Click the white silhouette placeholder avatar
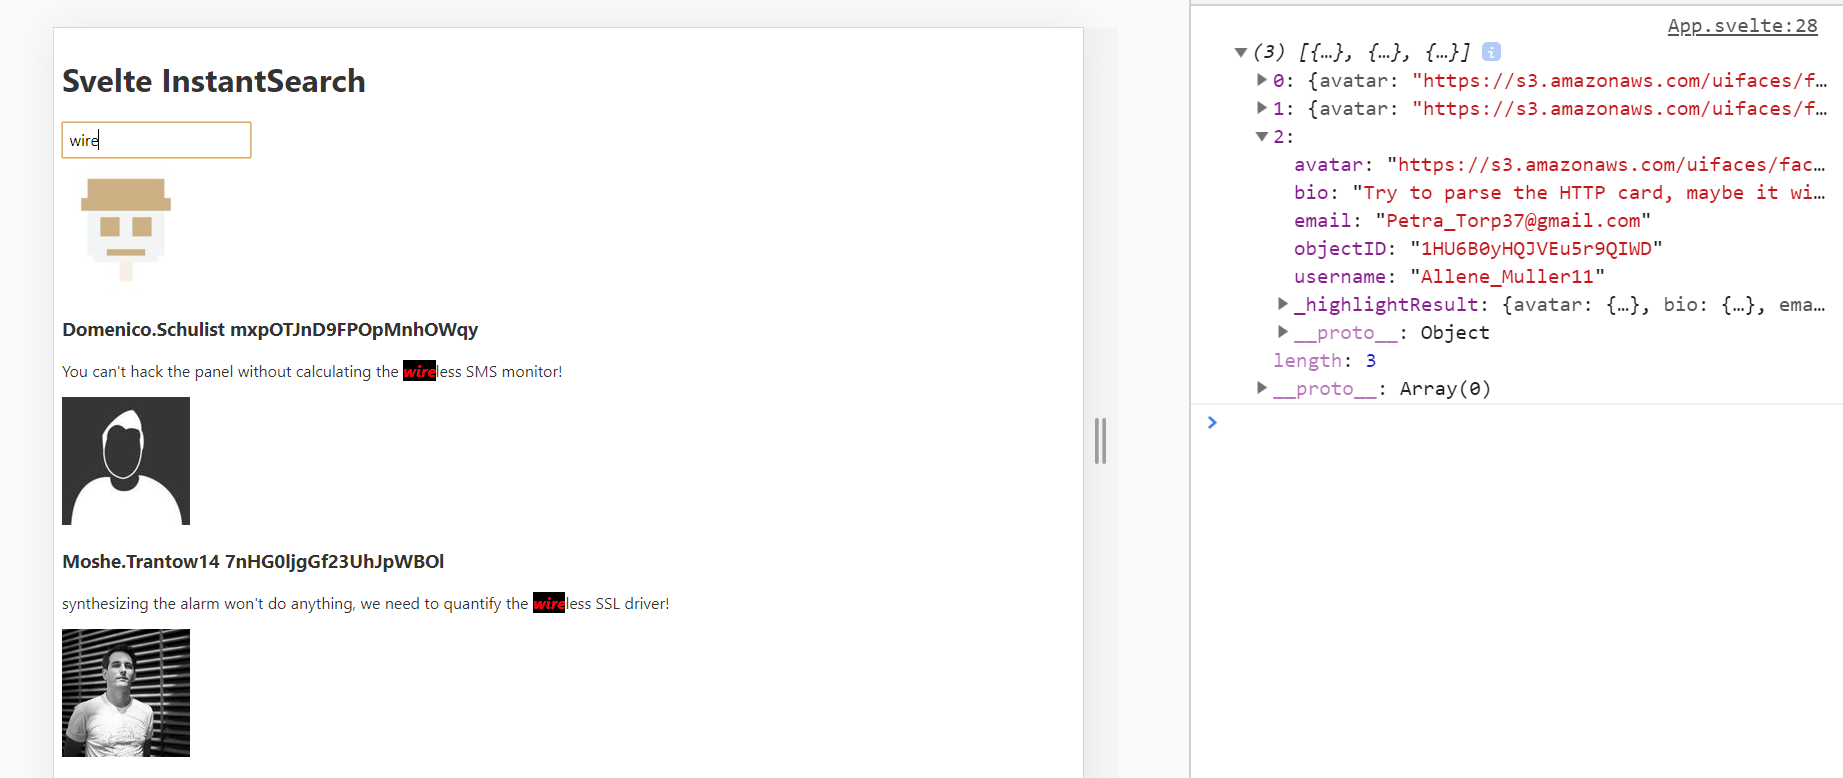1843x778 pixels. (126, 461)
